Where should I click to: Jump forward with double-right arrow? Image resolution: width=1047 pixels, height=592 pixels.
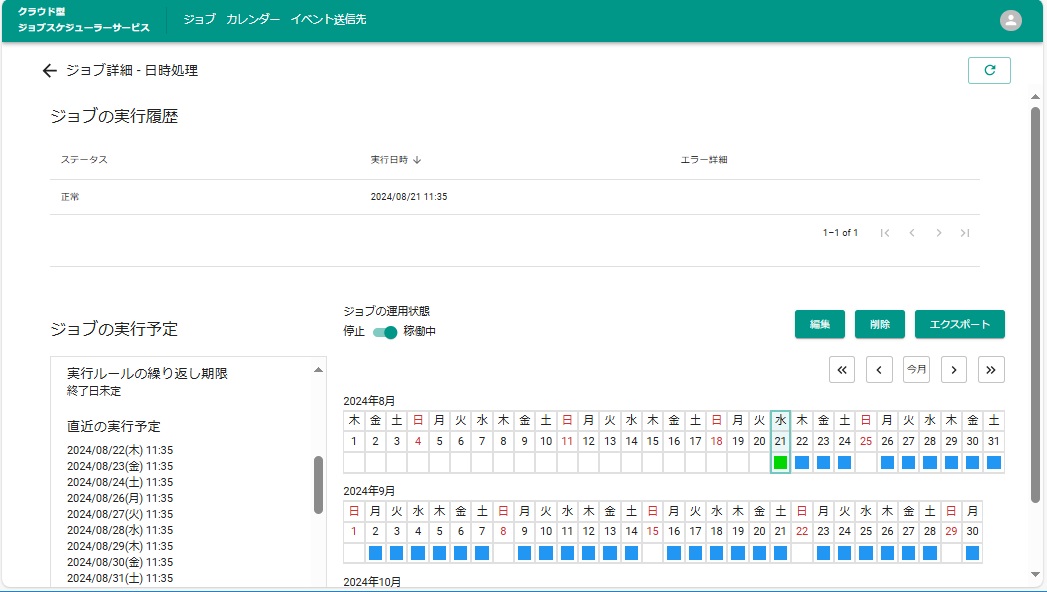(x=991, y=369)
